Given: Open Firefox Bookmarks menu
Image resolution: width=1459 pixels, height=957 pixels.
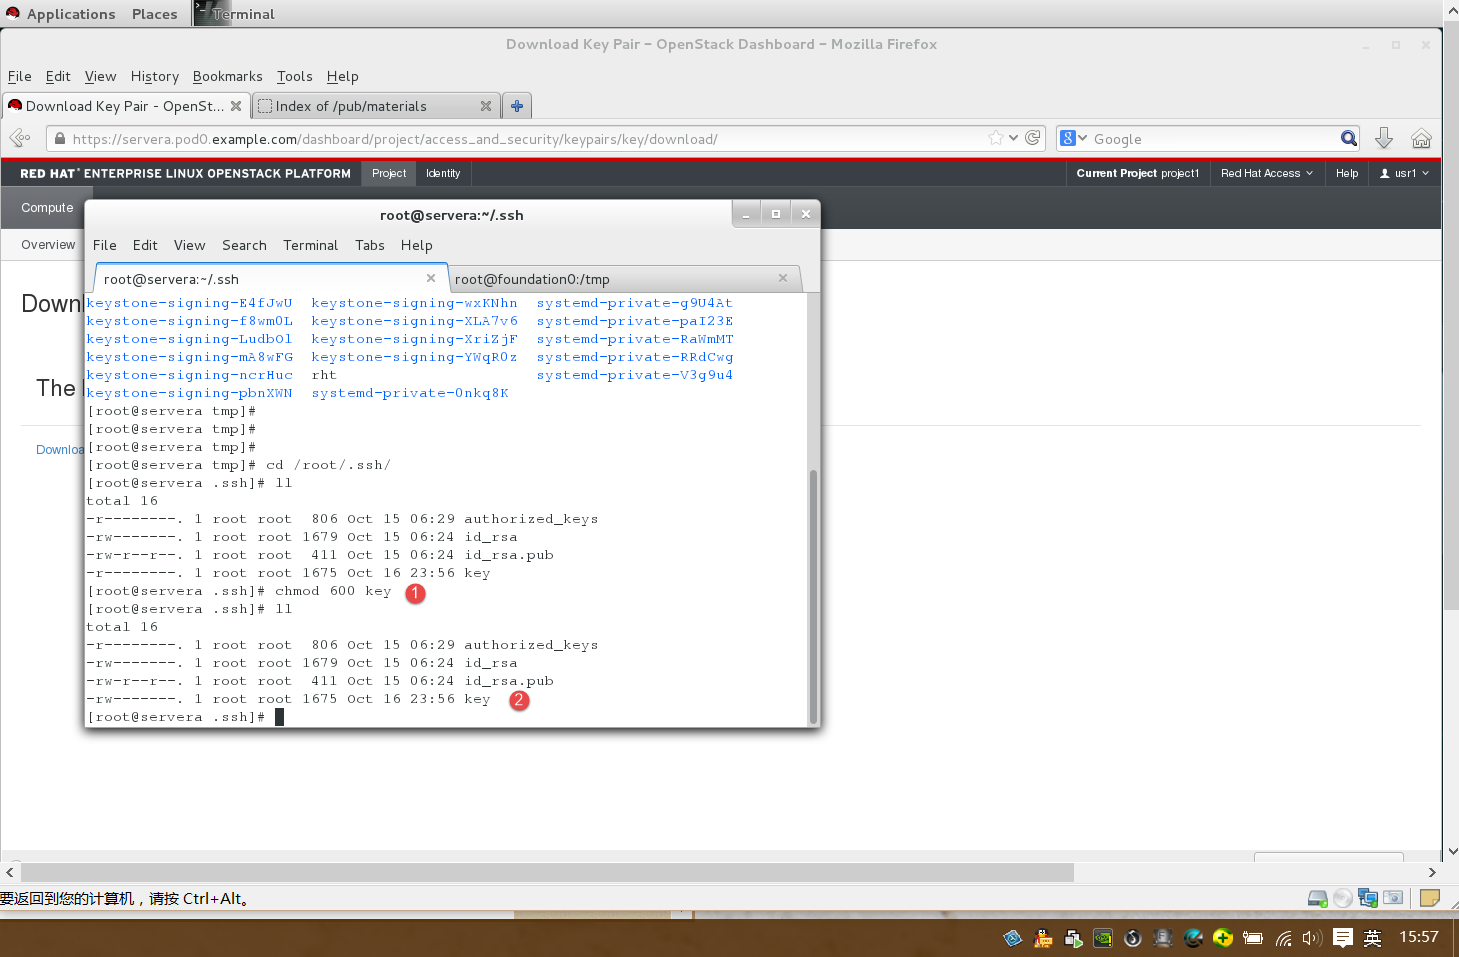Looking at the screenshot, I should (228, 76).
